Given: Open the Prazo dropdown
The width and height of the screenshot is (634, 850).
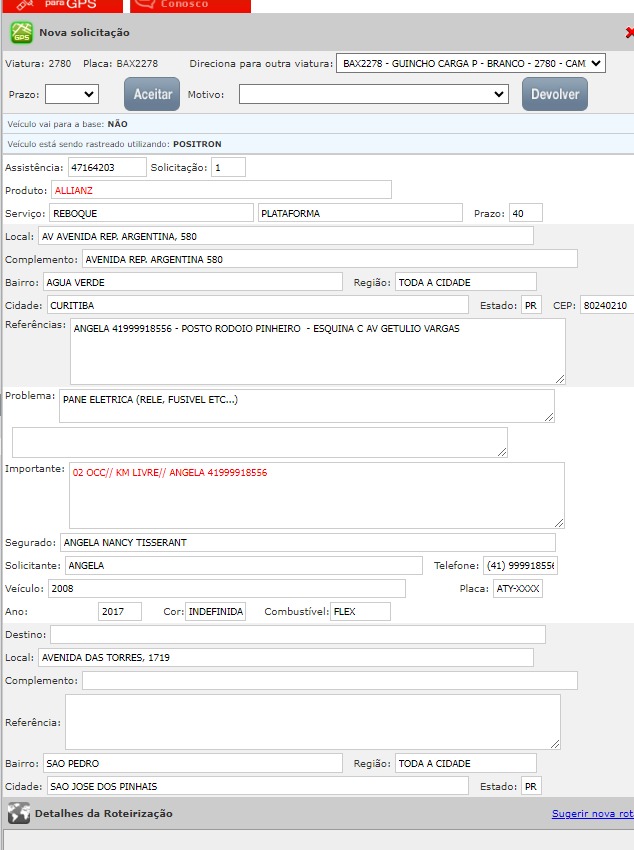Looking at the screenshot, I should click(x=72, y=94).
